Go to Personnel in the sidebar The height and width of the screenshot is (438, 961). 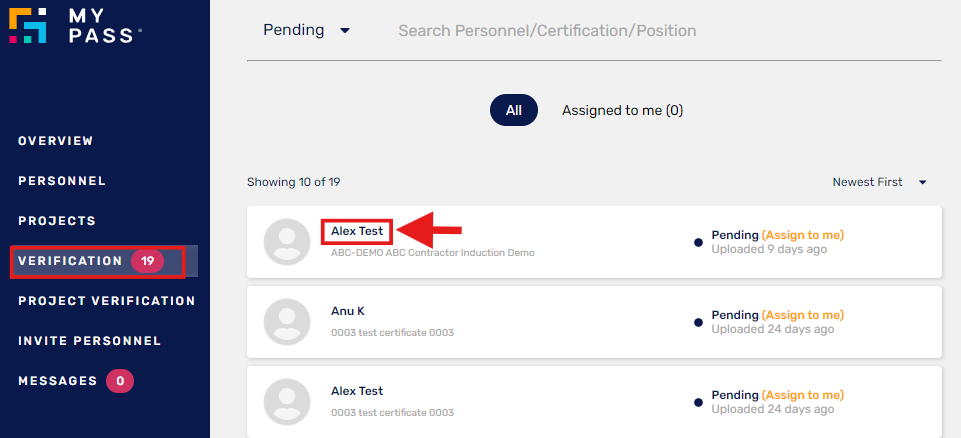[62, 181]
